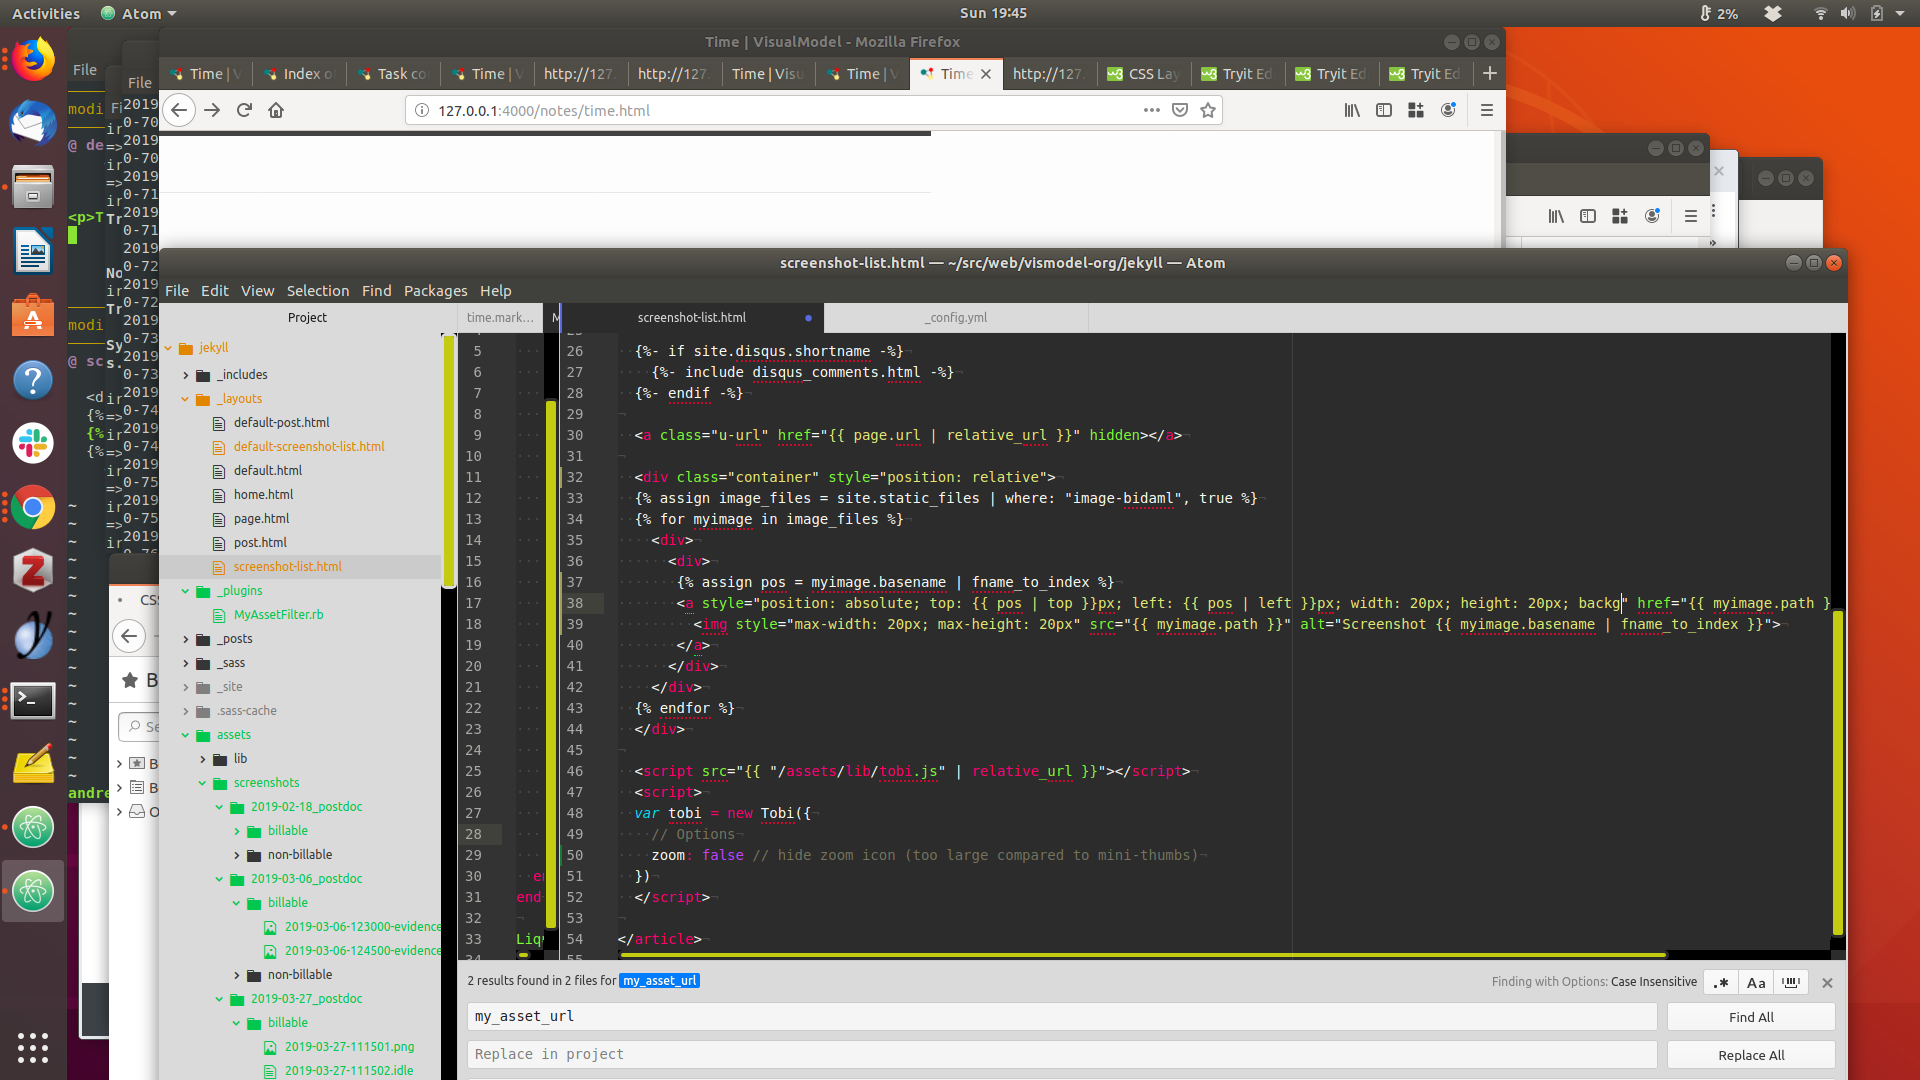Launch Chrome from Ubuntu dock
Image resolution: width=1920 pixels, height=1080 pixels.
[33, 508]
